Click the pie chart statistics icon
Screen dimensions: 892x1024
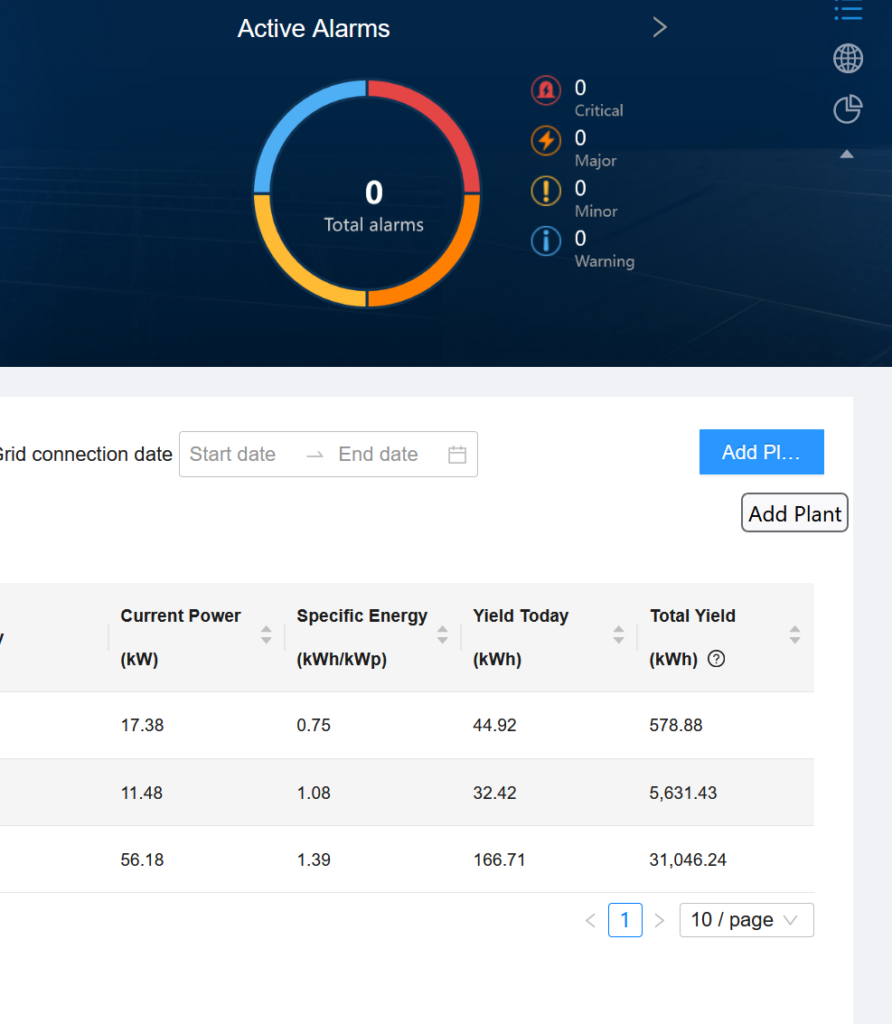[x=848, y=109]
